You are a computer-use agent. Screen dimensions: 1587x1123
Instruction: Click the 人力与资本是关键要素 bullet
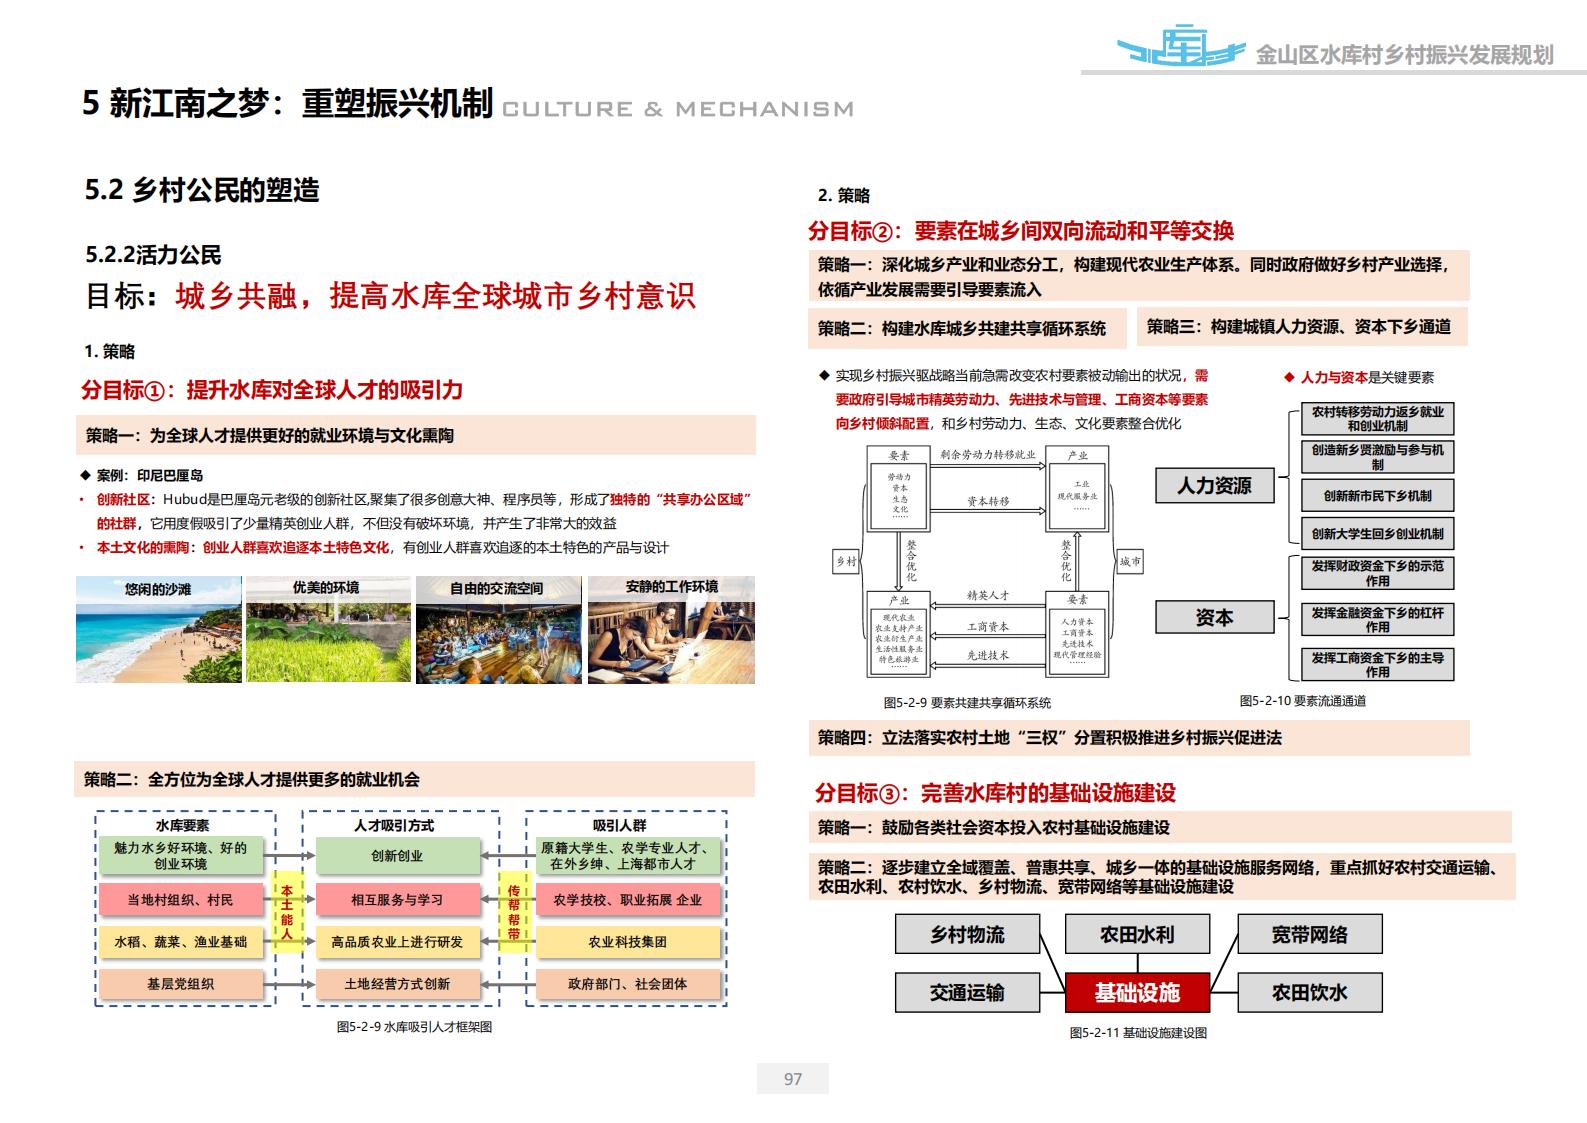click(1359, 378)
